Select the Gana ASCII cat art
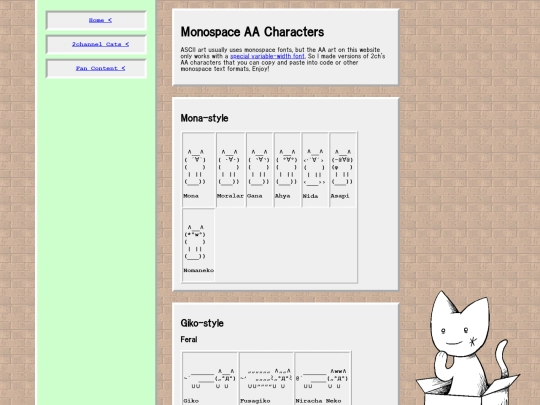 click(259, 167)
